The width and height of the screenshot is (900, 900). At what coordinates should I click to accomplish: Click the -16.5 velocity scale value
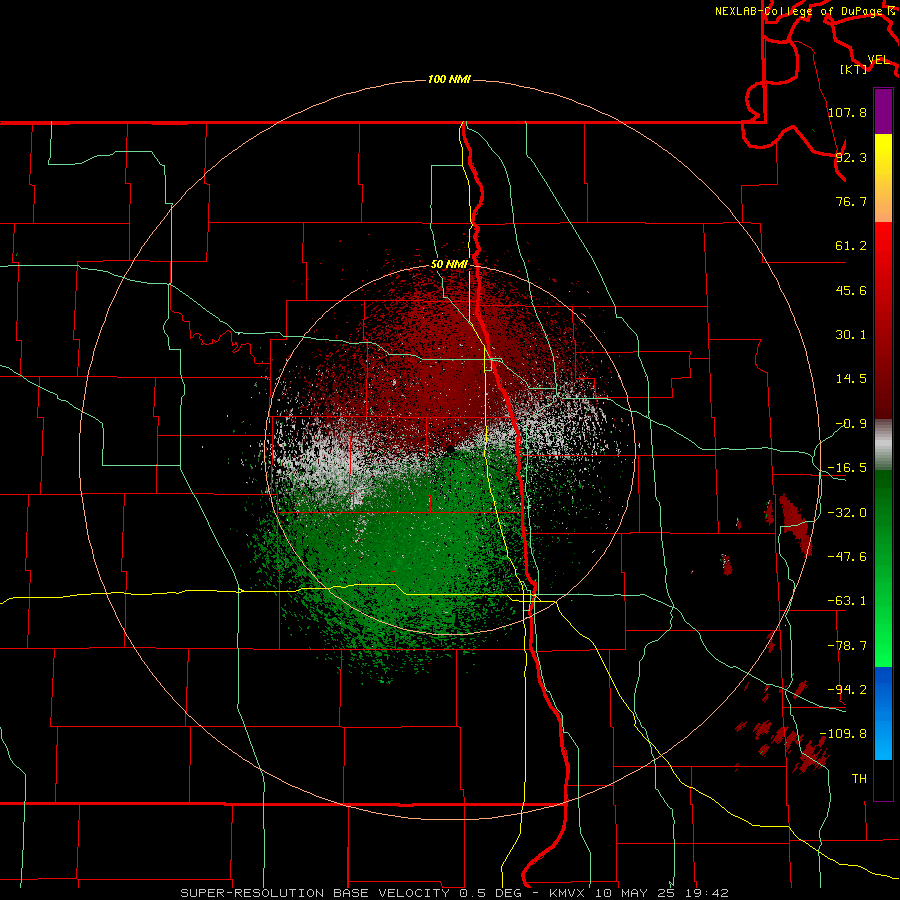(847, 468)
